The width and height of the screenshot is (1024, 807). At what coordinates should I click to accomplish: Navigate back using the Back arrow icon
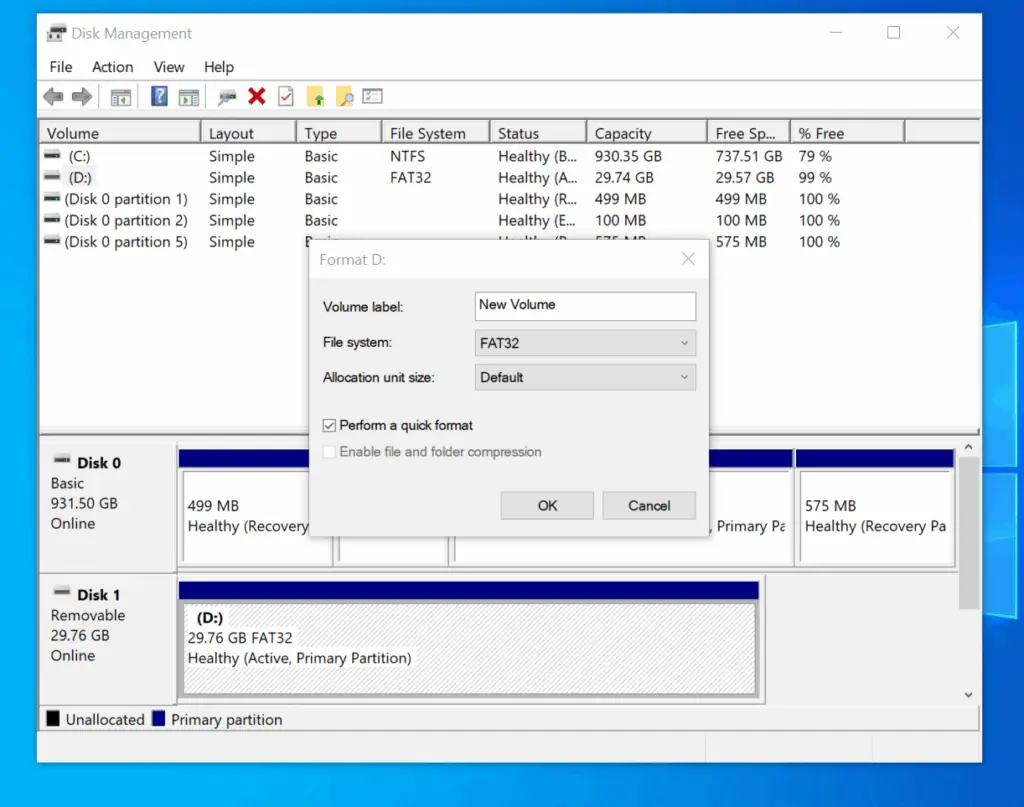[x=52, y=96]
